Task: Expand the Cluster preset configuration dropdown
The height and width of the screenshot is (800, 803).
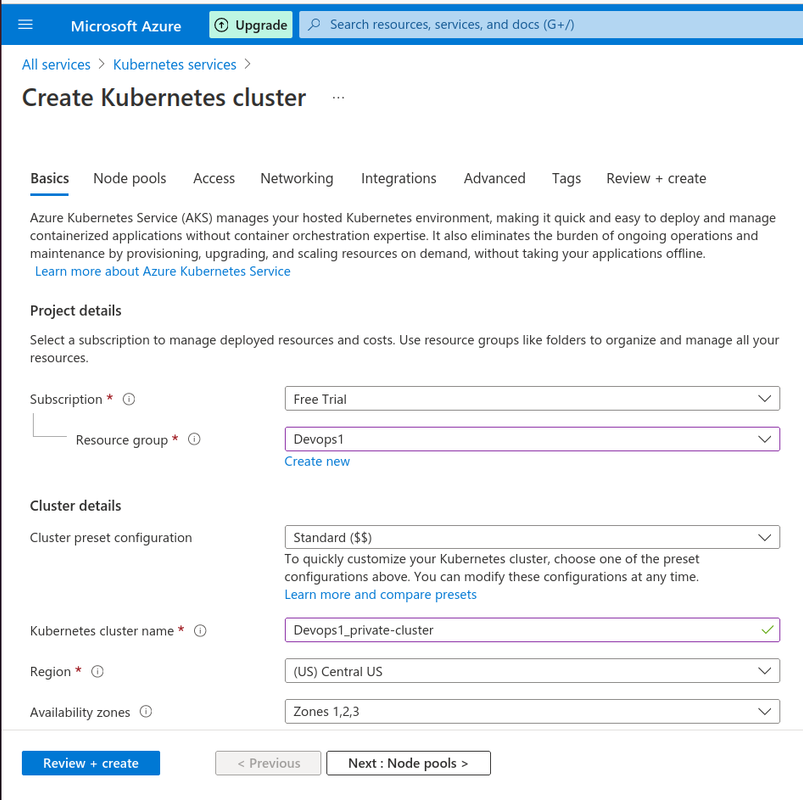Action: [532, 537]
